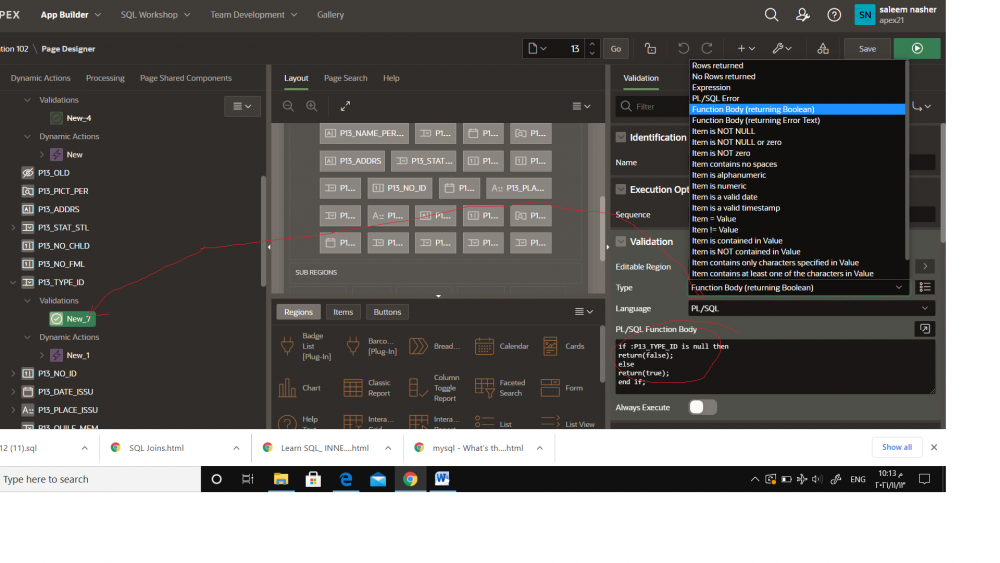Open the Language PL/SQL dropdown
1000x563 pixels.
(810, 309)
